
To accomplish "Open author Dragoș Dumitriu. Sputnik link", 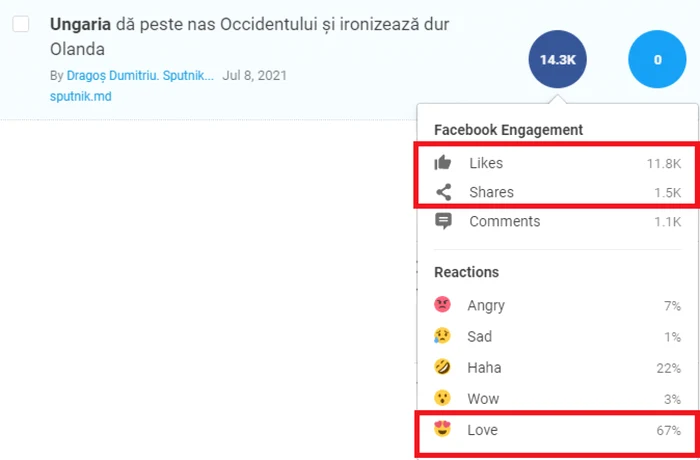I will pyautogui.click(x=140, y=75).
